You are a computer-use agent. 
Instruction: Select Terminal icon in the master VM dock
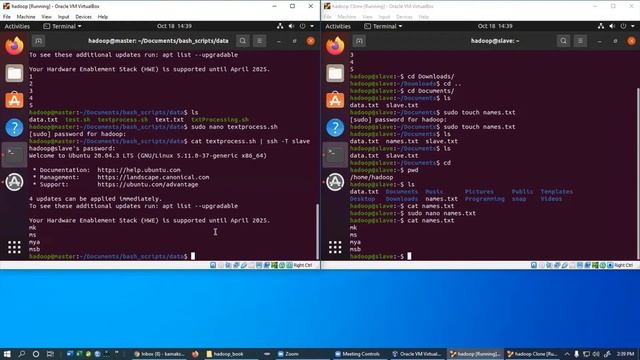tap(14, 154)
